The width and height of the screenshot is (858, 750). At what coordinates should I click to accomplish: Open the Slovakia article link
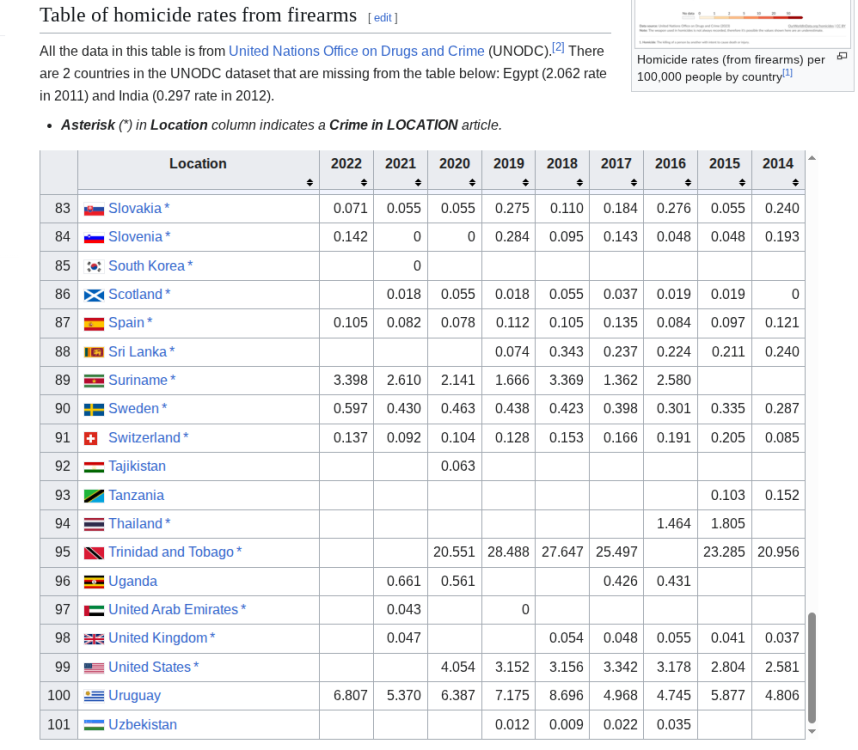135,208
